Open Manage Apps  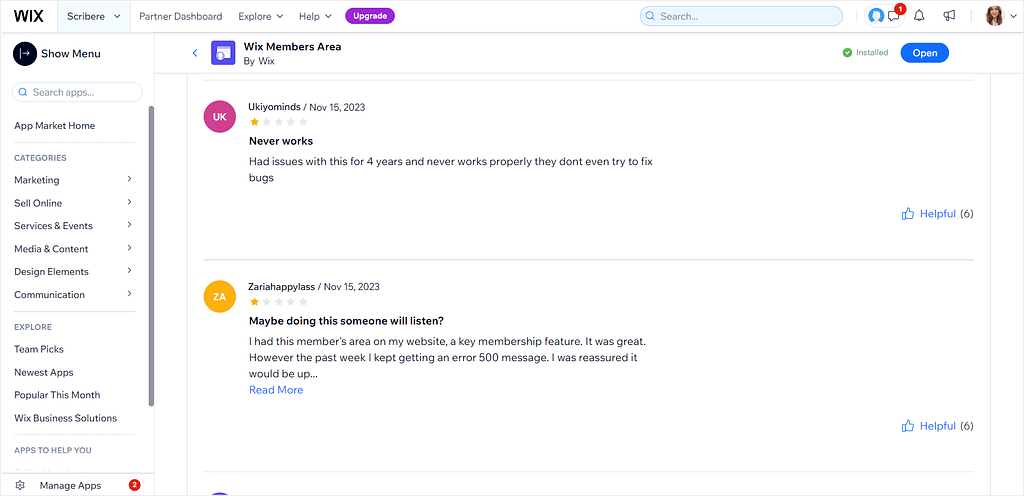coord(71,486)
